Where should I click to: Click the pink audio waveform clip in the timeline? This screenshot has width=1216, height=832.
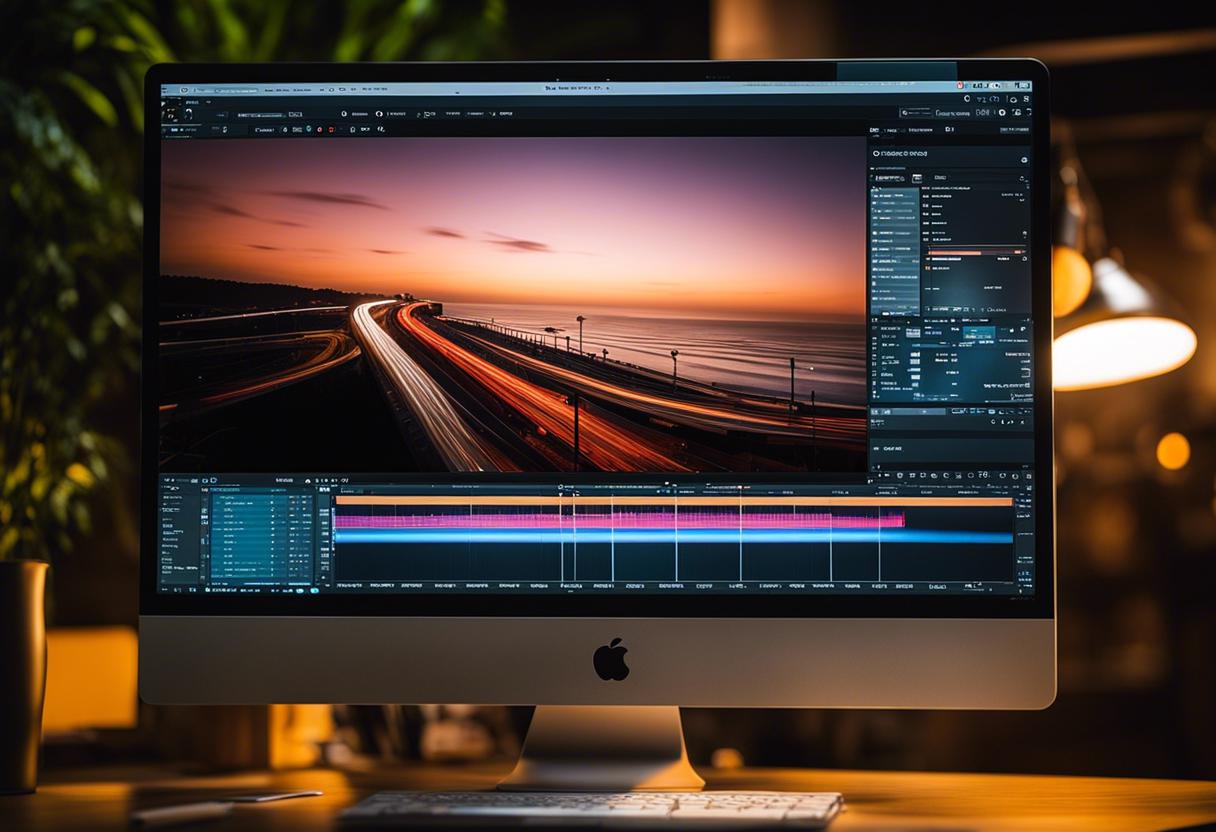point(620,520)
